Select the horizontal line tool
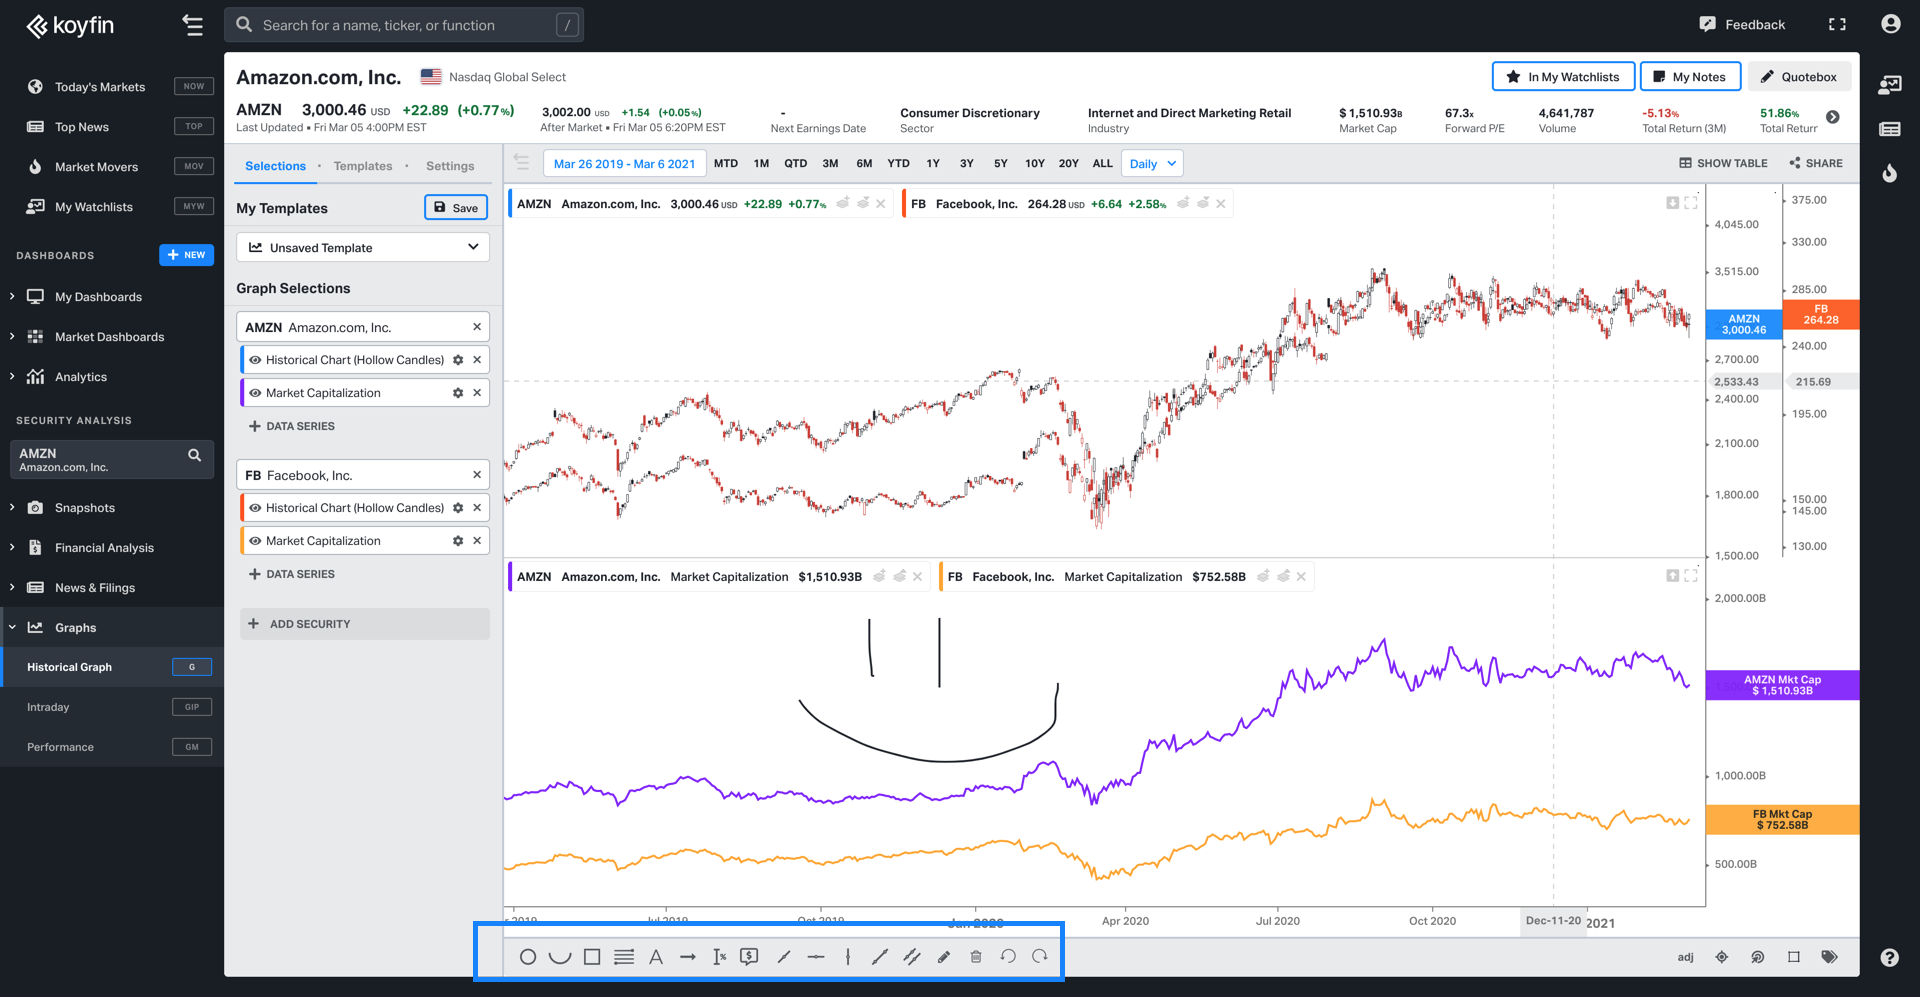Viewport: 1920px width, 997px height. [816, 957]
